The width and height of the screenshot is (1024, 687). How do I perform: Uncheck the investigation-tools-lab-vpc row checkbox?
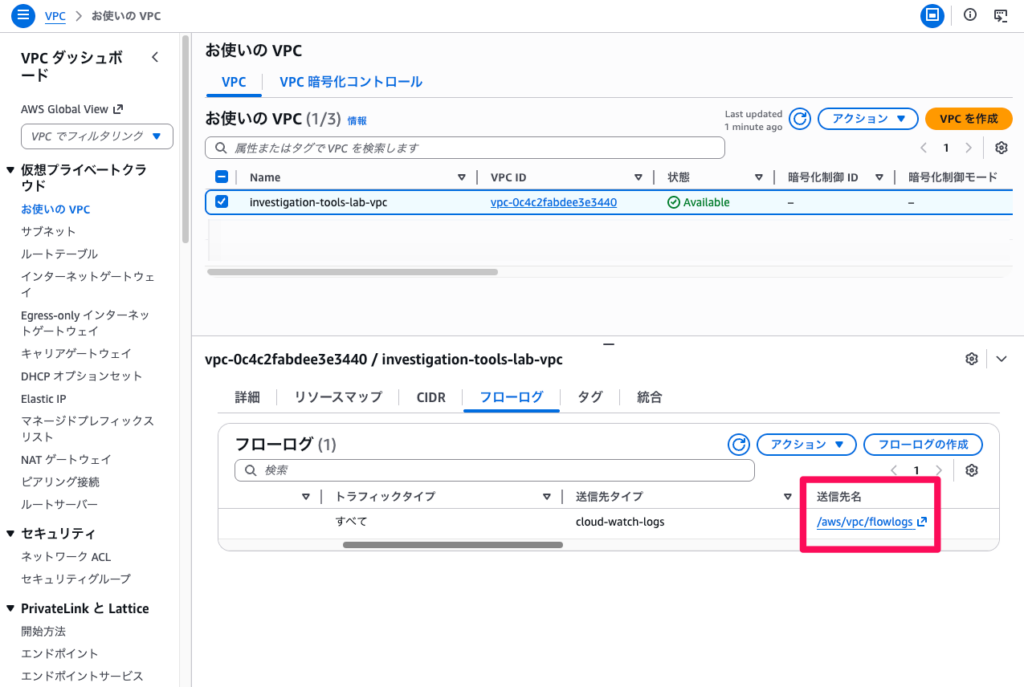click(222, 202)
